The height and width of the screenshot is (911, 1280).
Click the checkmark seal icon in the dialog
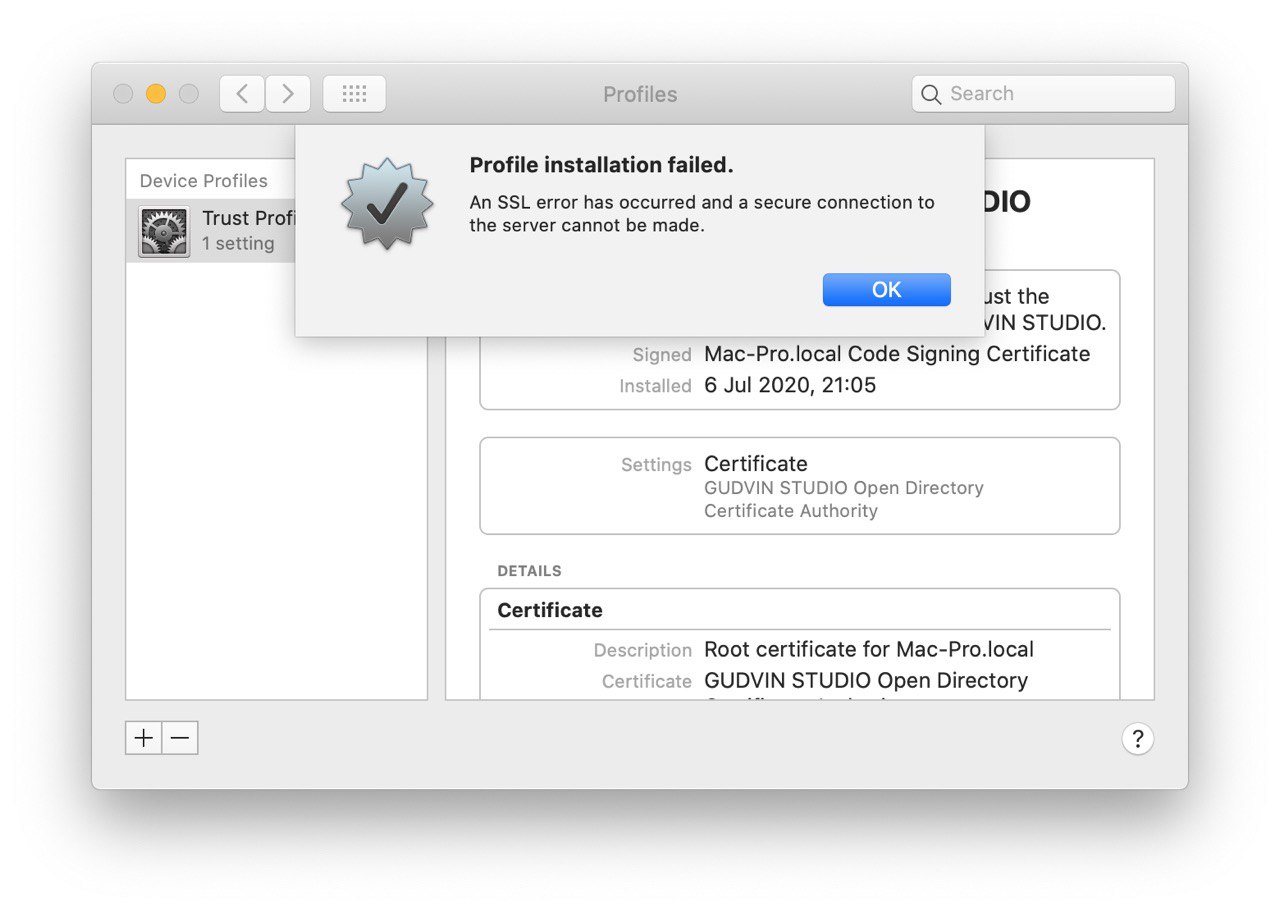(387, 204)
